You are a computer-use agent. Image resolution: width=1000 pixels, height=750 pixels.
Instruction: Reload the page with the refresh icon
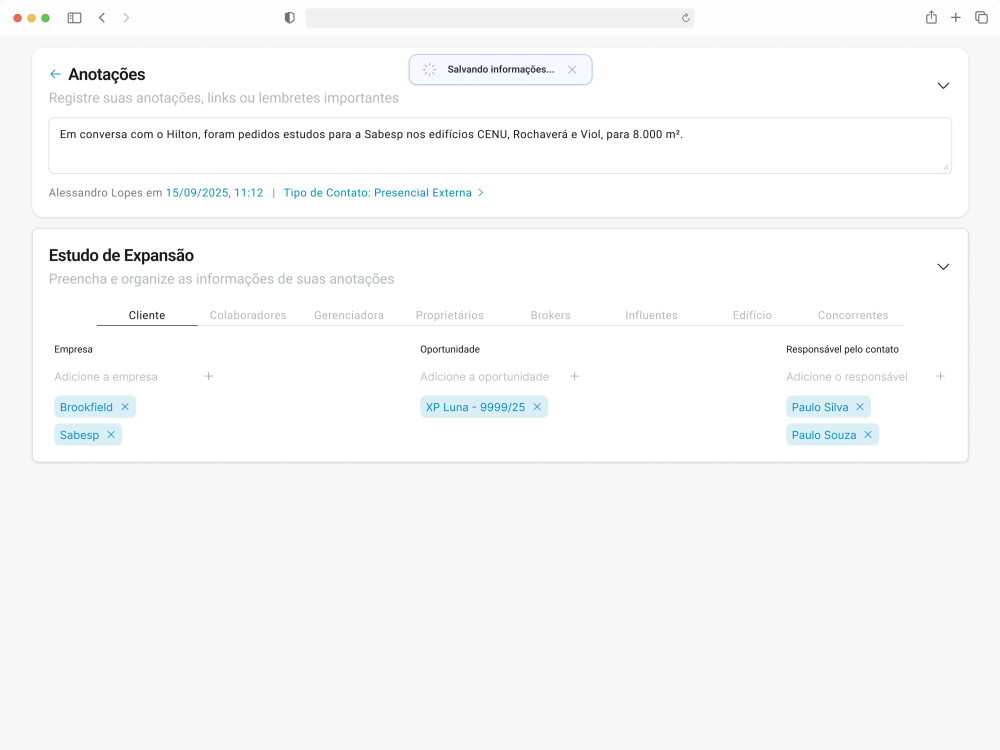685,18
